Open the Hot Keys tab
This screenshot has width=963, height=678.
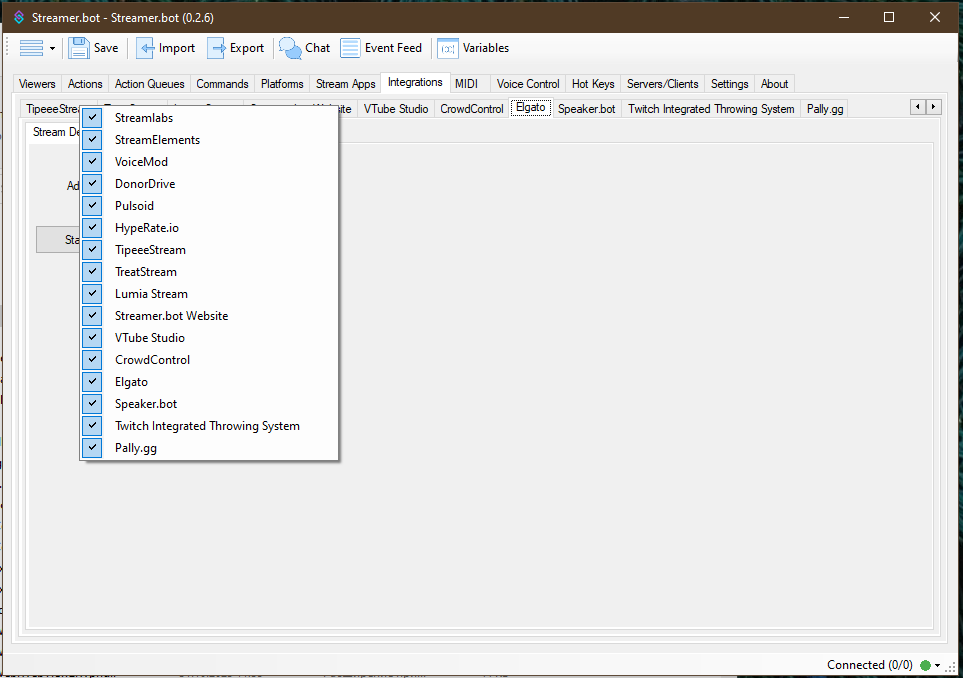tap(593, 84)
